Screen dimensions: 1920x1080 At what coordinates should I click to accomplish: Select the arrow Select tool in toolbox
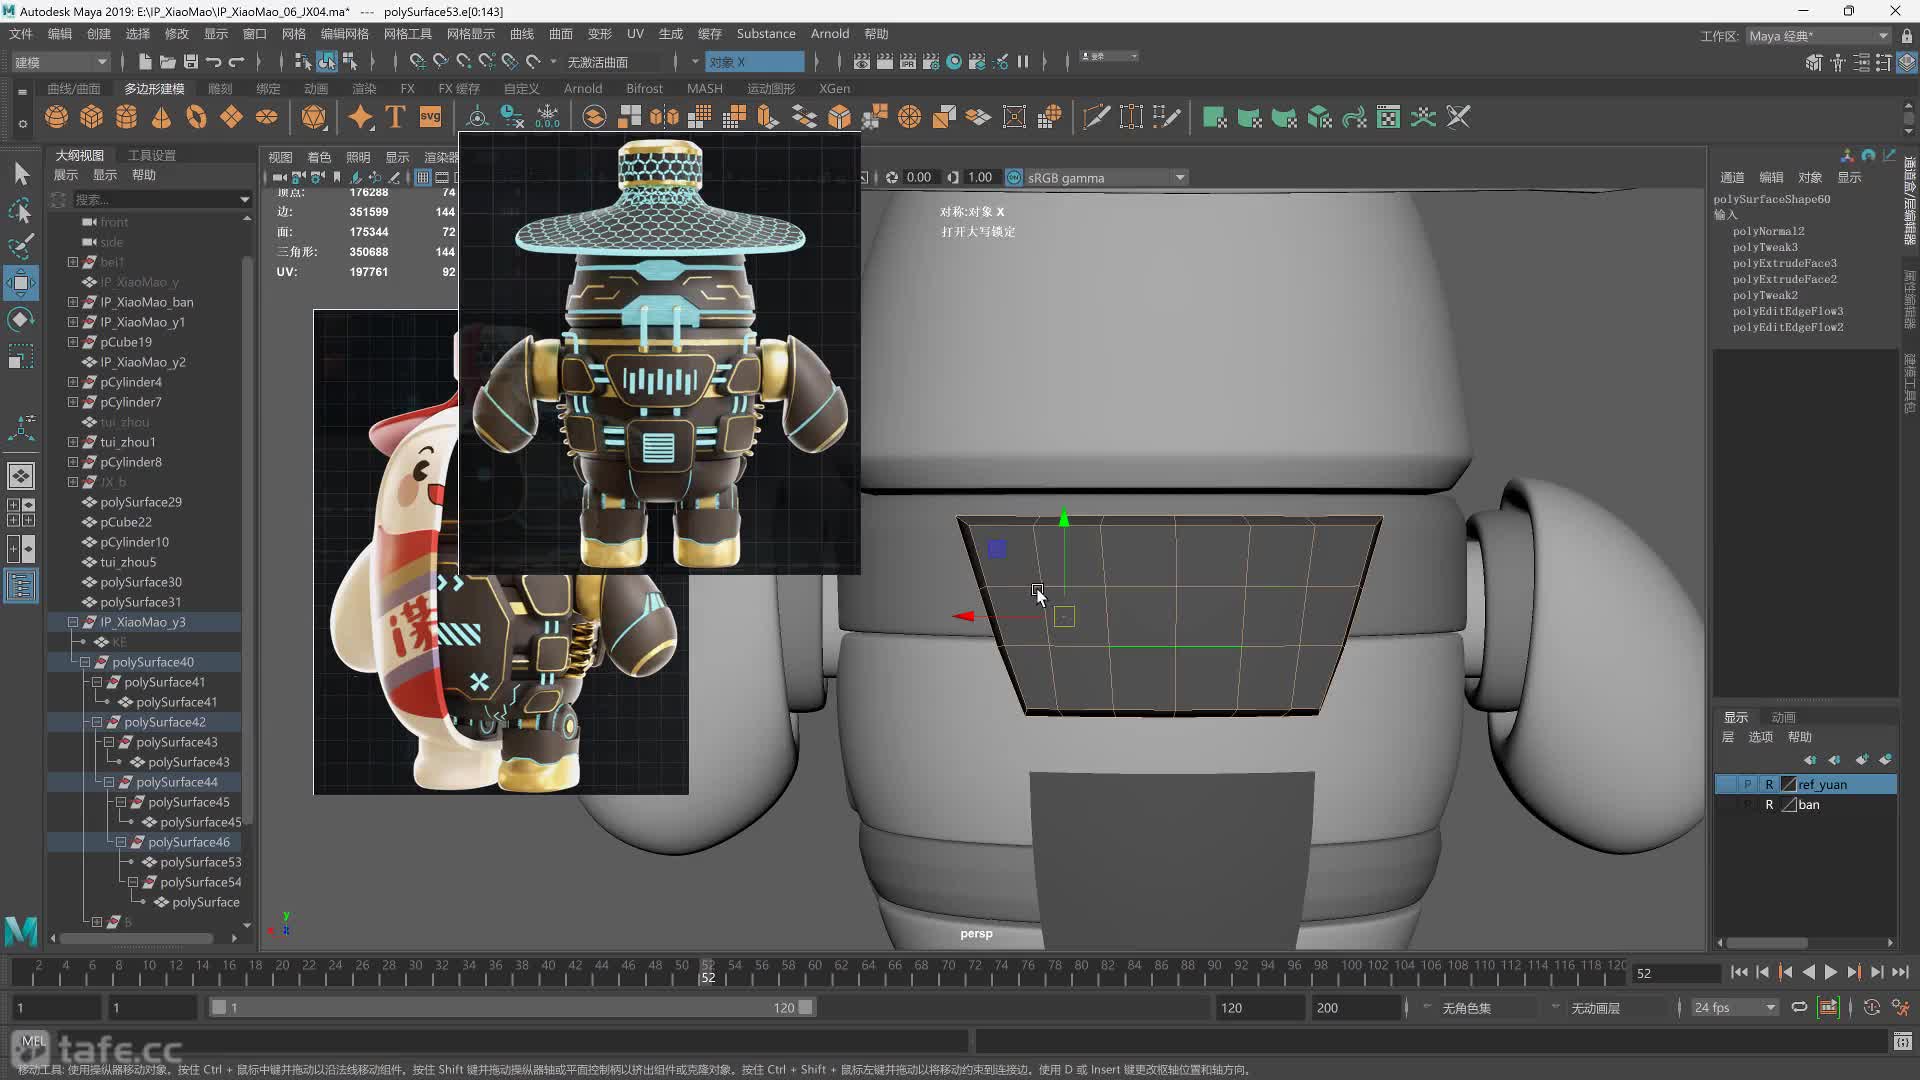(21, 174)
